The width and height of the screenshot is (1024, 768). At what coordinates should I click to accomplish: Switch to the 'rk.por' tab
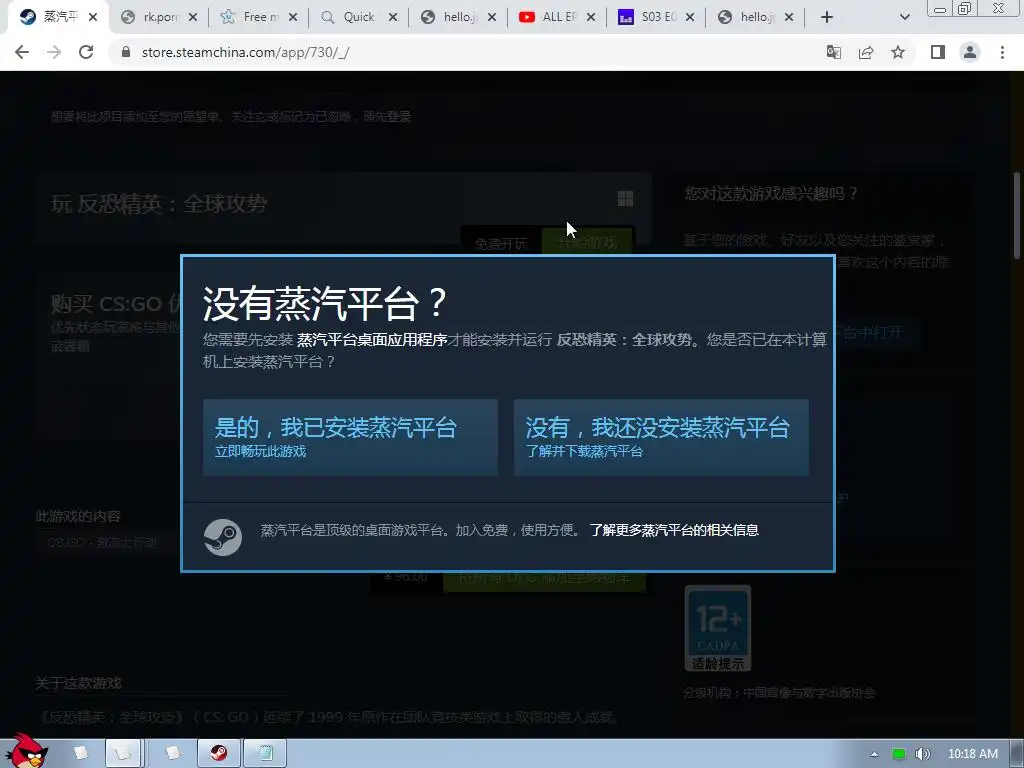(159, 17)
